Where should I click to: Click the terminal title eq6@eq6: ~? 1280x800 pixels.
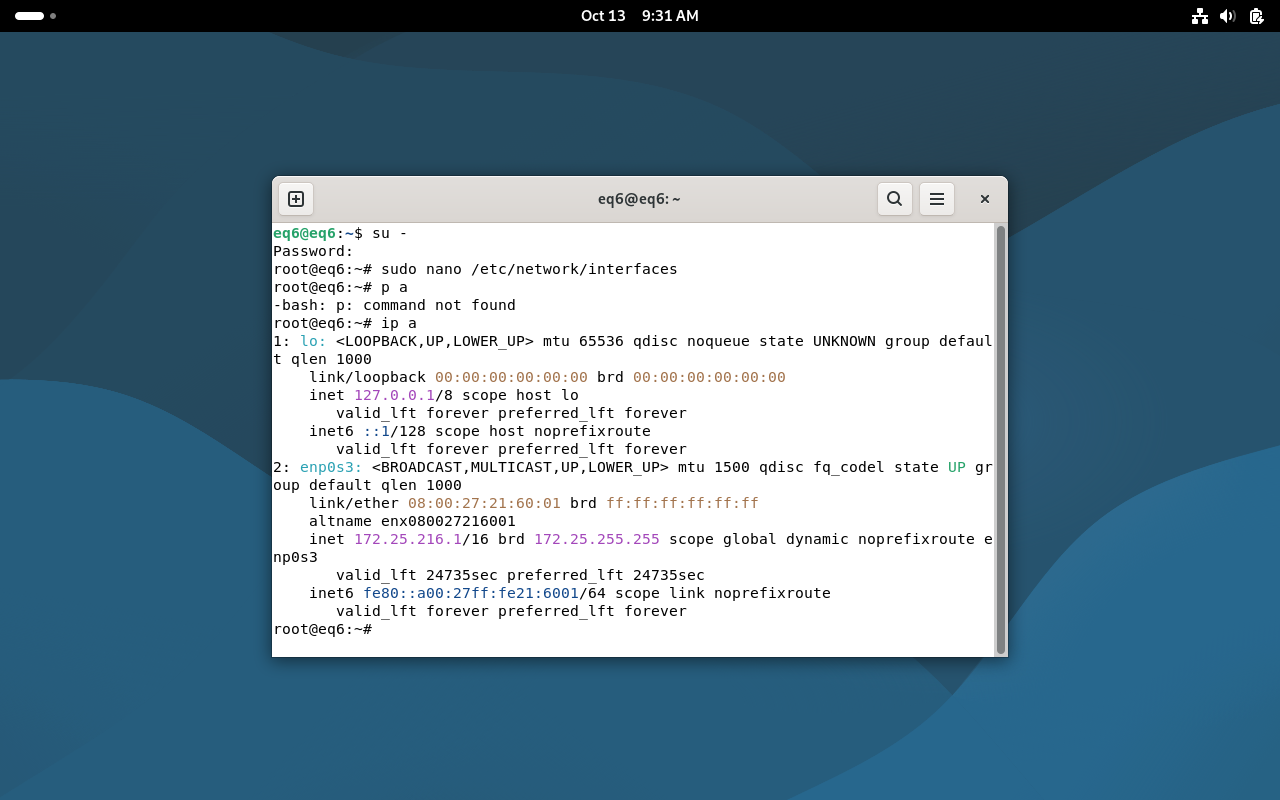[x=639, y=199]
